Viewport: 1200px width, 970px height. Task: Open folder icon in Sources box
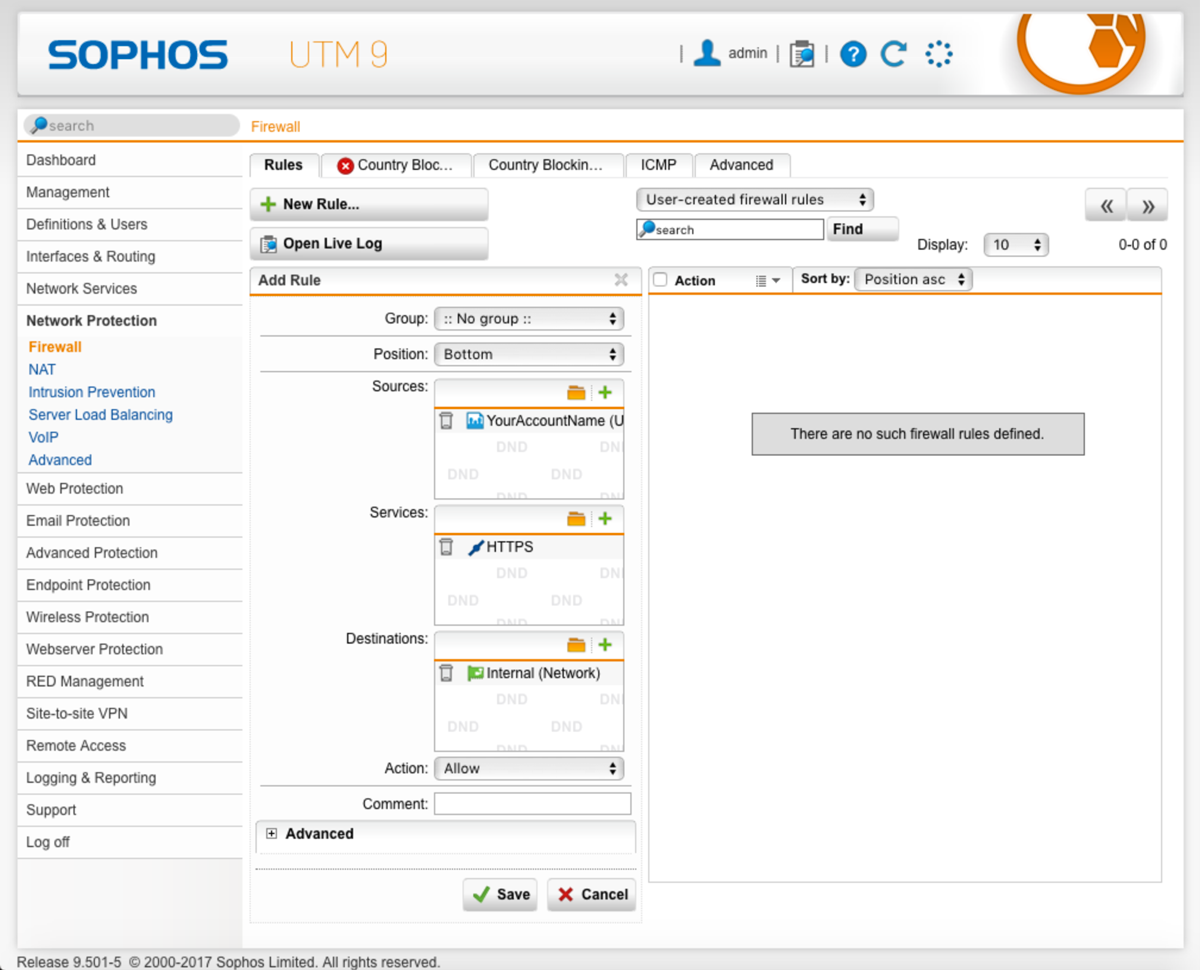click(576, 392)
